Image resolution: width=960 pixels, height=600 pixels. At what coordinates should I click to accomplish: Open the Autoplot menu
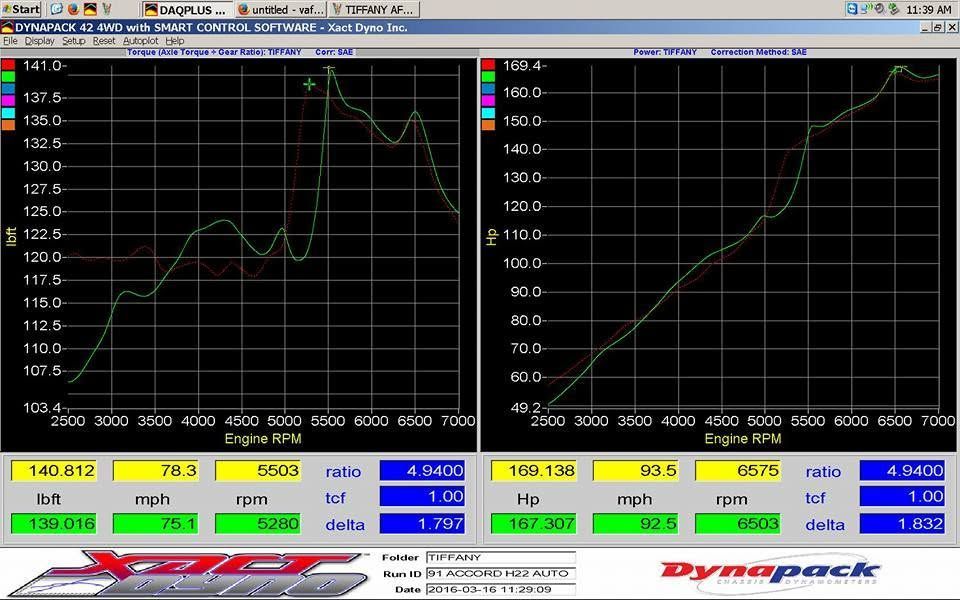[140, 41]
